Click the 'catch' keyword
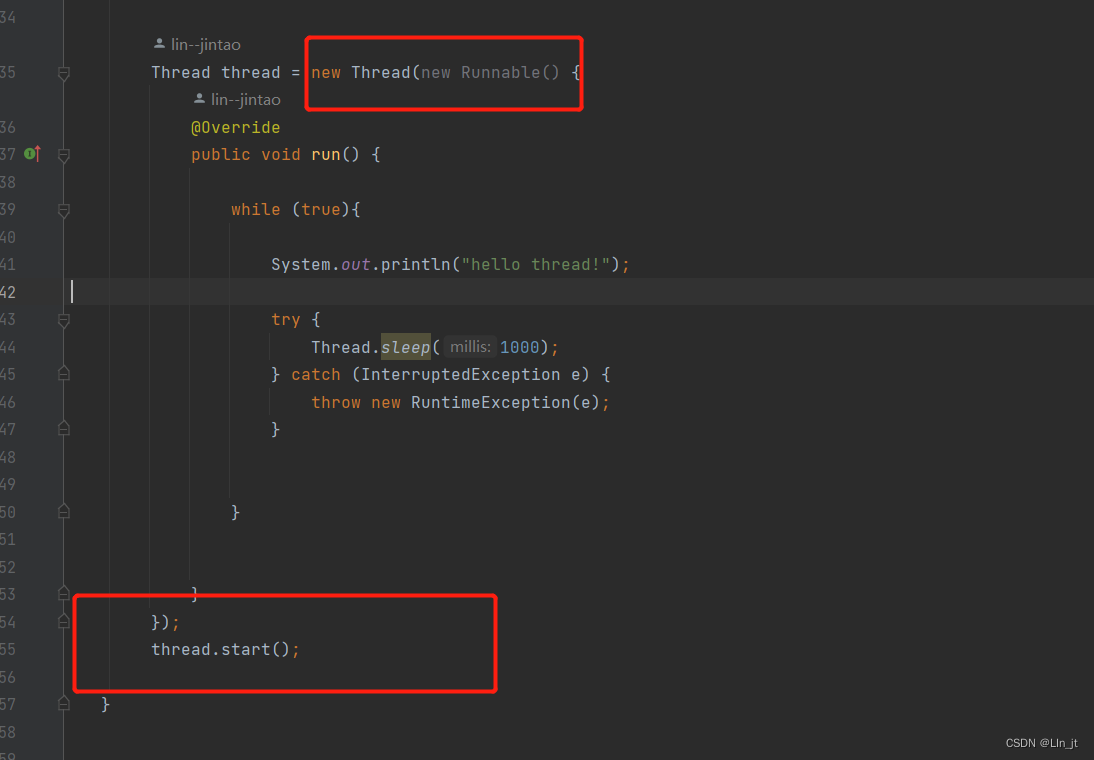The height and width of the screenshot is (760, 1094). (x=315, y=375)
